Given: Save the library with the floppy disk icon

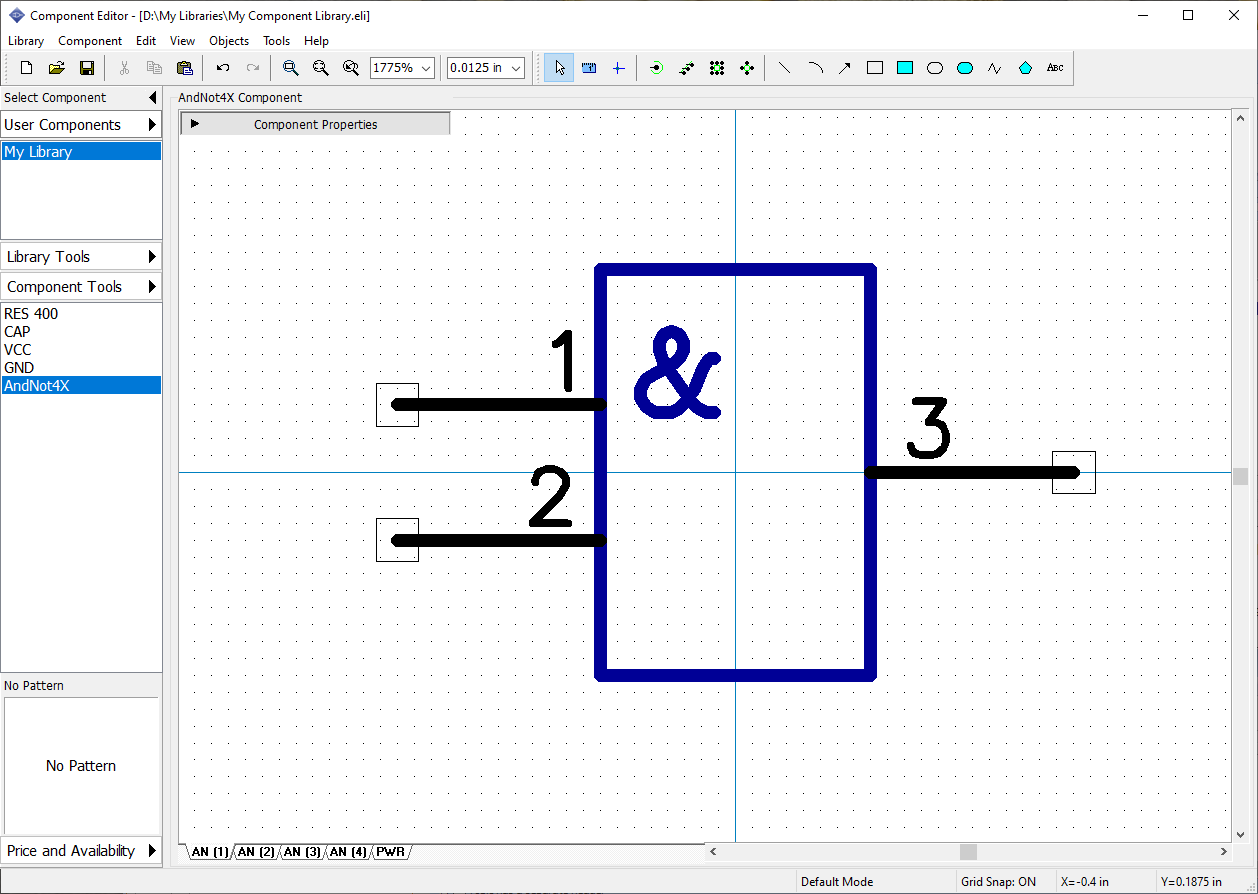Looking at the screenshot, I should coord(87,68).
